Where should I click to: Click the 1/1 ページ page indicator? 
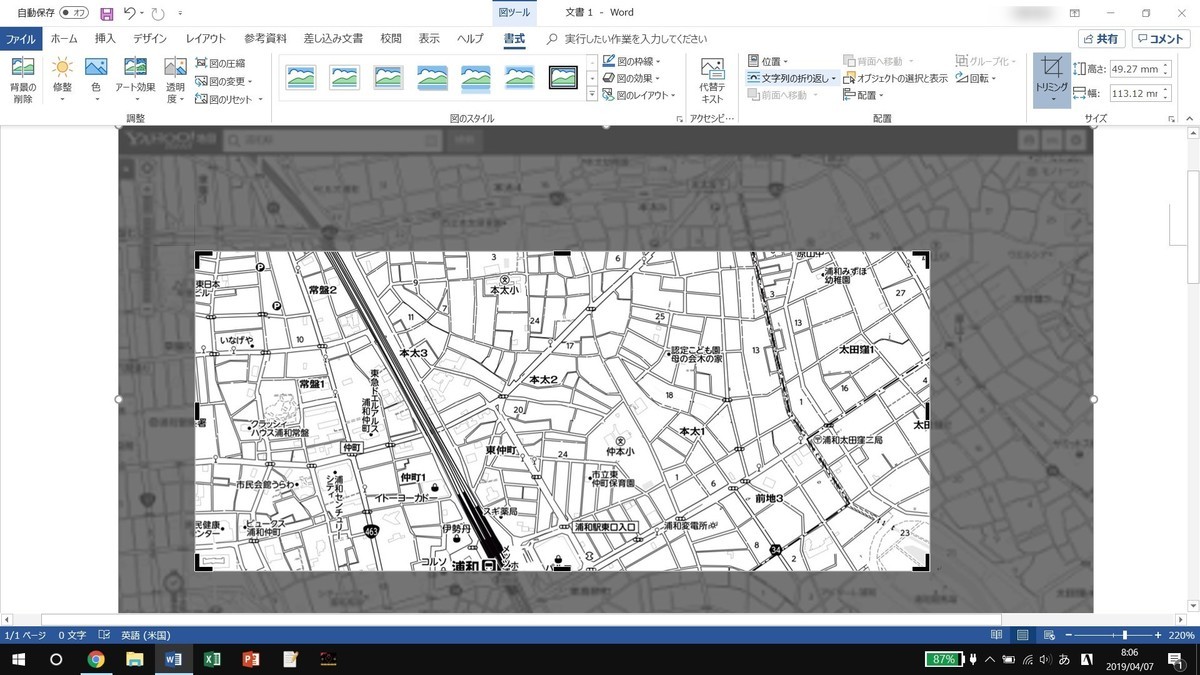click(x=26, y=635)
